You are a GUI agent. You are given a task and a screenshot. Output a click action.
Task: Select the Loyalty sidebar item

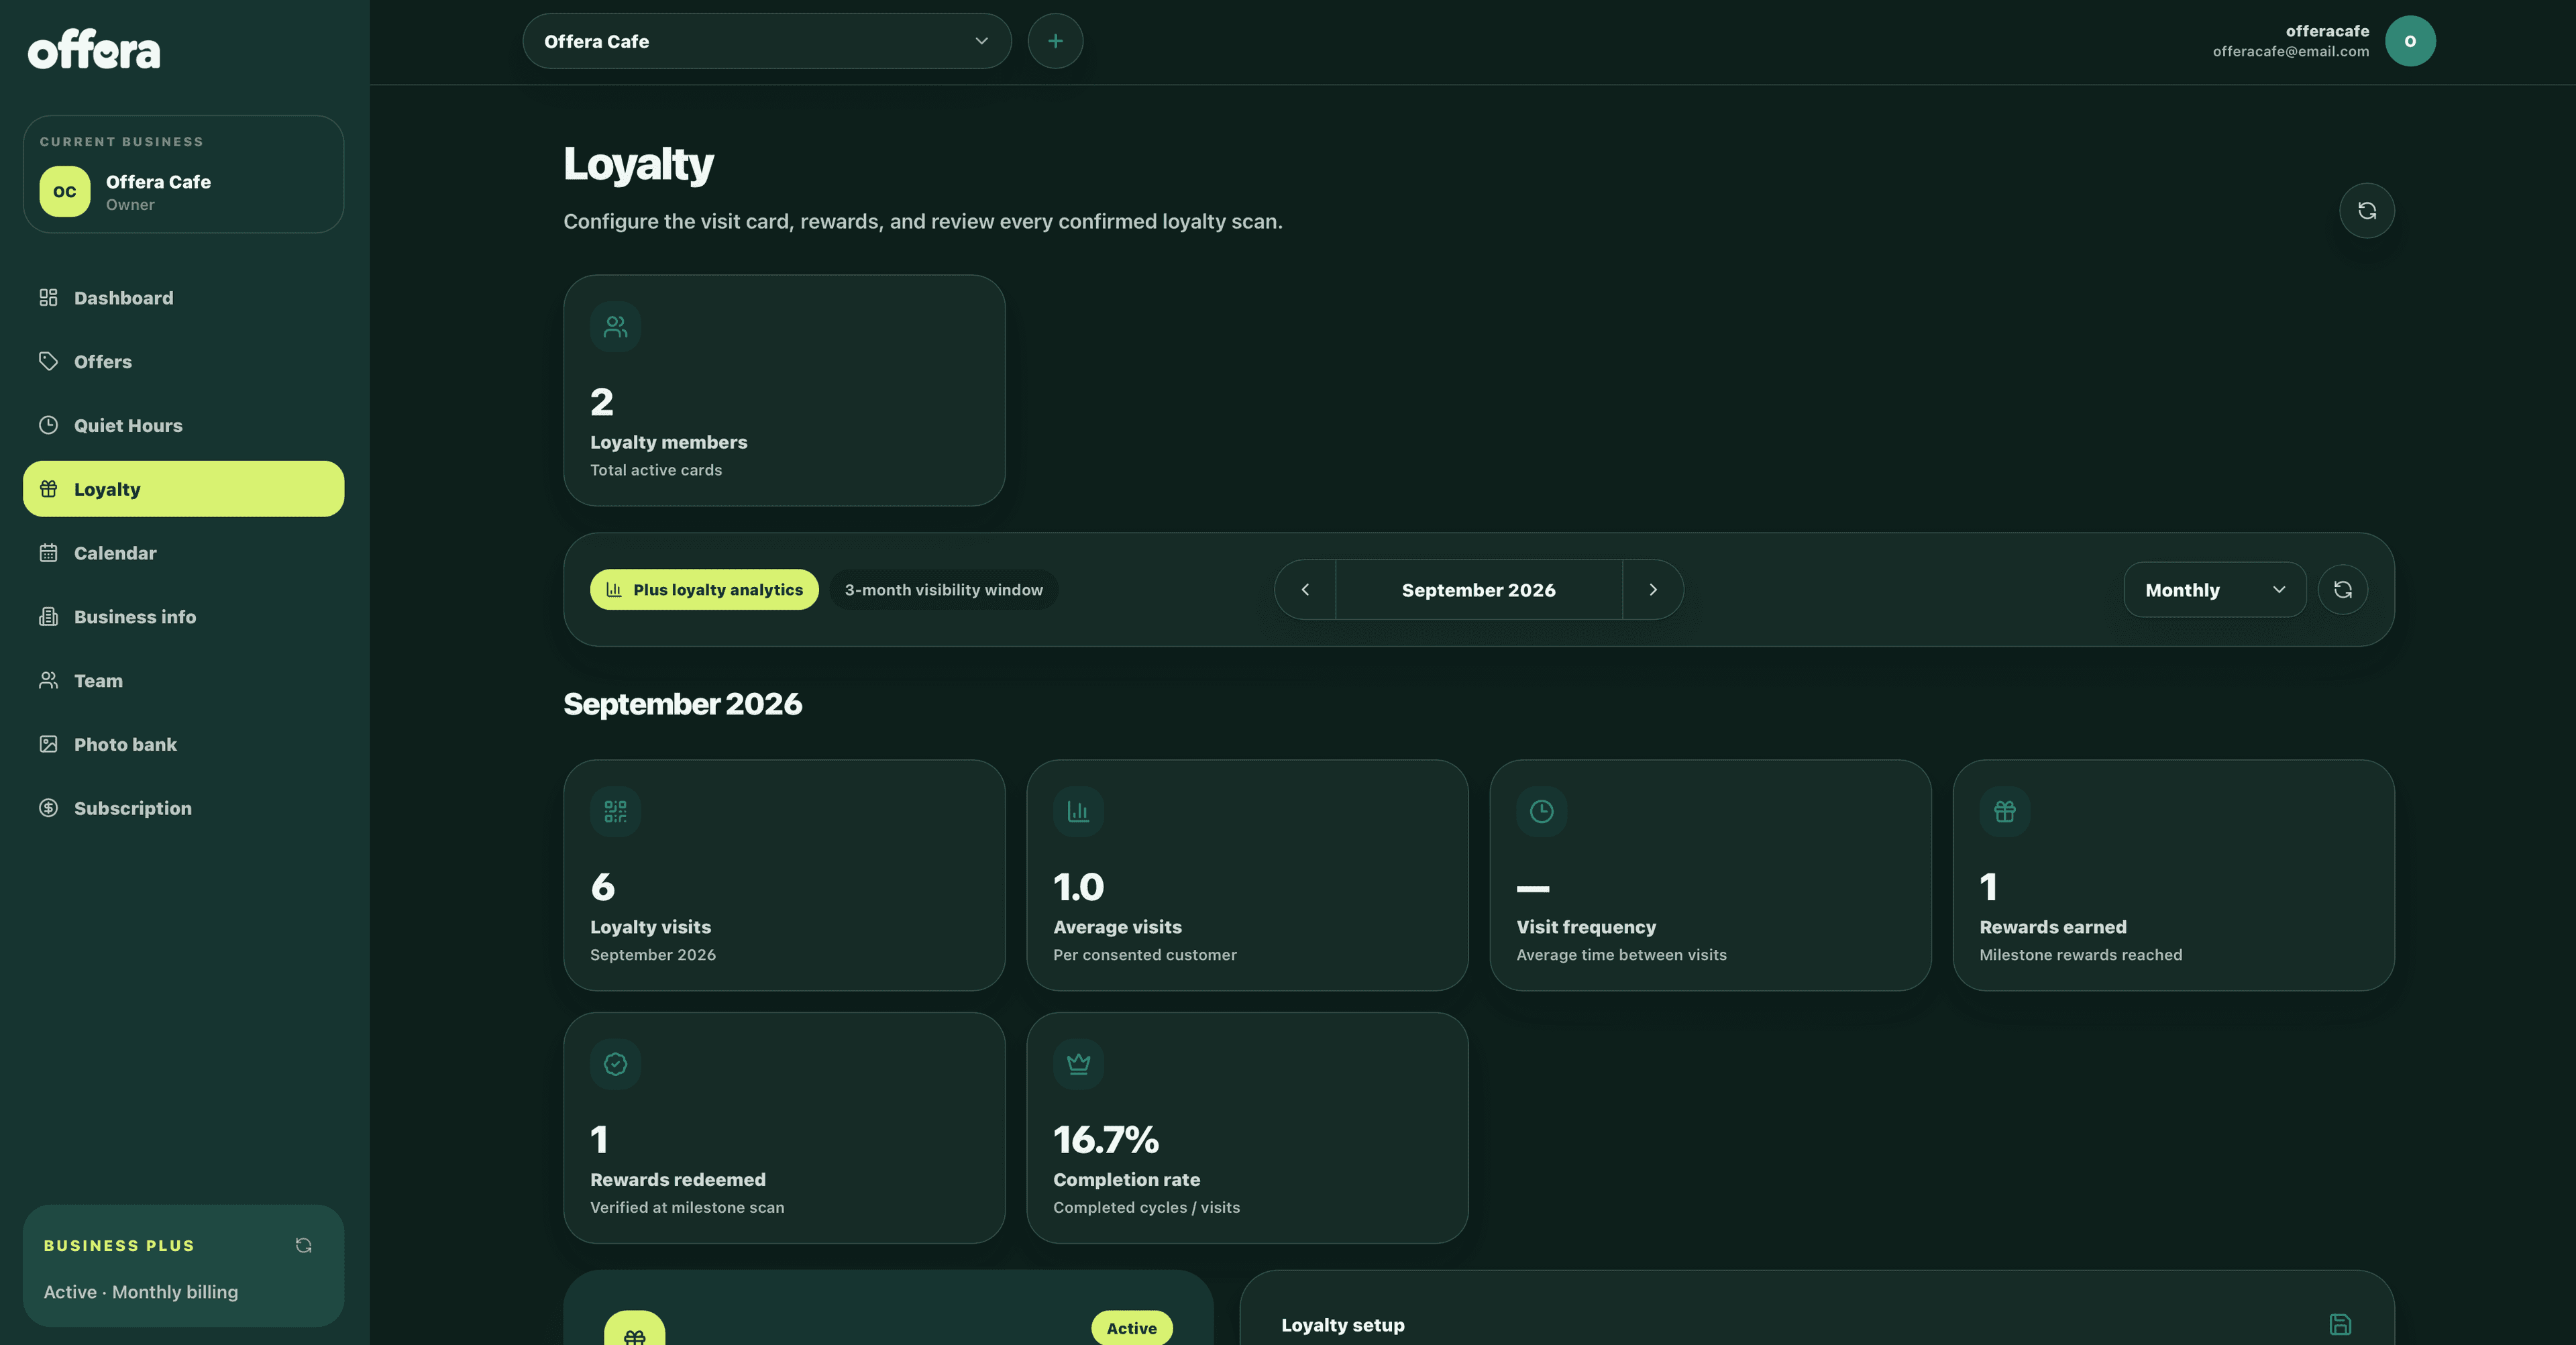pos(183,489)
